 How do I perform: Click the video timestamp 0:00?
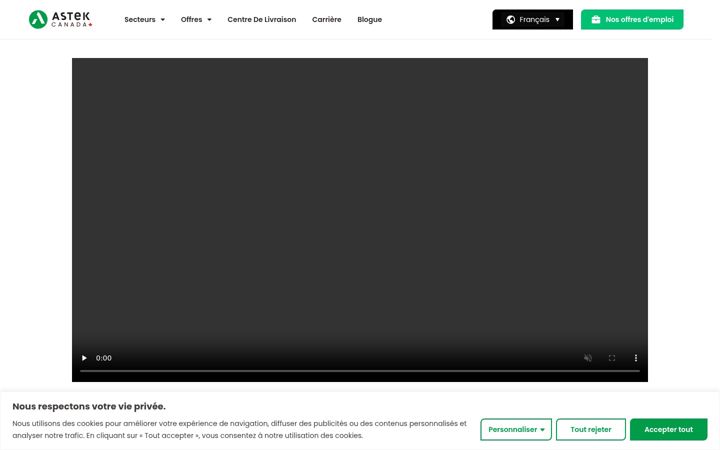[x=104, y=358]
